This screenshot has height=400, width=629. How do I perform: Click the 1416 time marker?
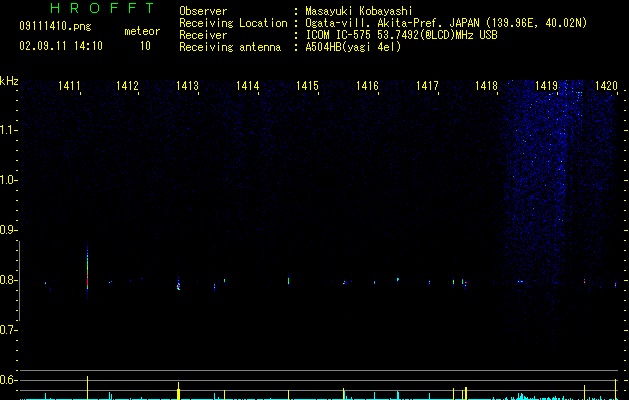click(x=367, y=85)
